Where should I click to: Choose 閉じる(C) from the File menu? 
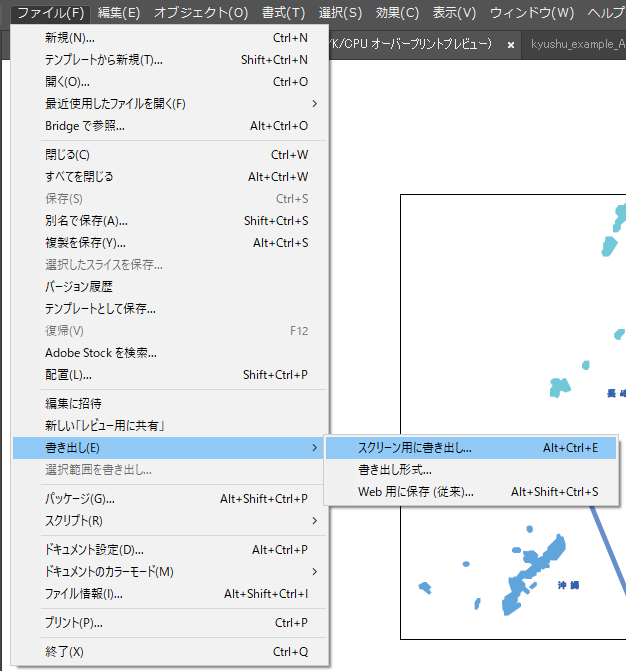pyautogui.click(x=67, y=155)
